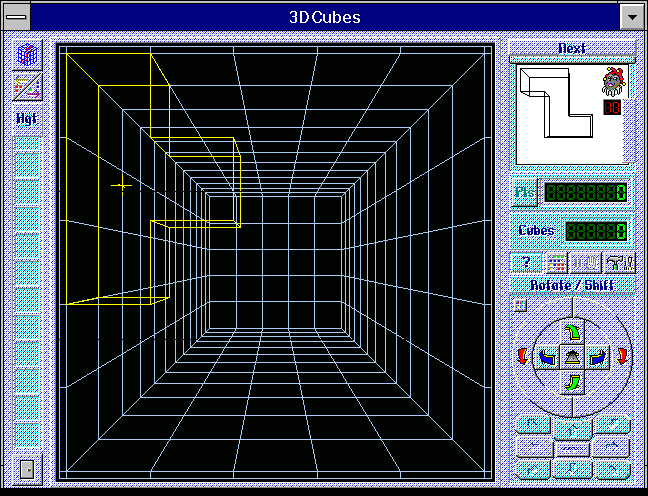648x496 pixels.
Task: Click the colored grid icon button
Action: pos(555,263)
